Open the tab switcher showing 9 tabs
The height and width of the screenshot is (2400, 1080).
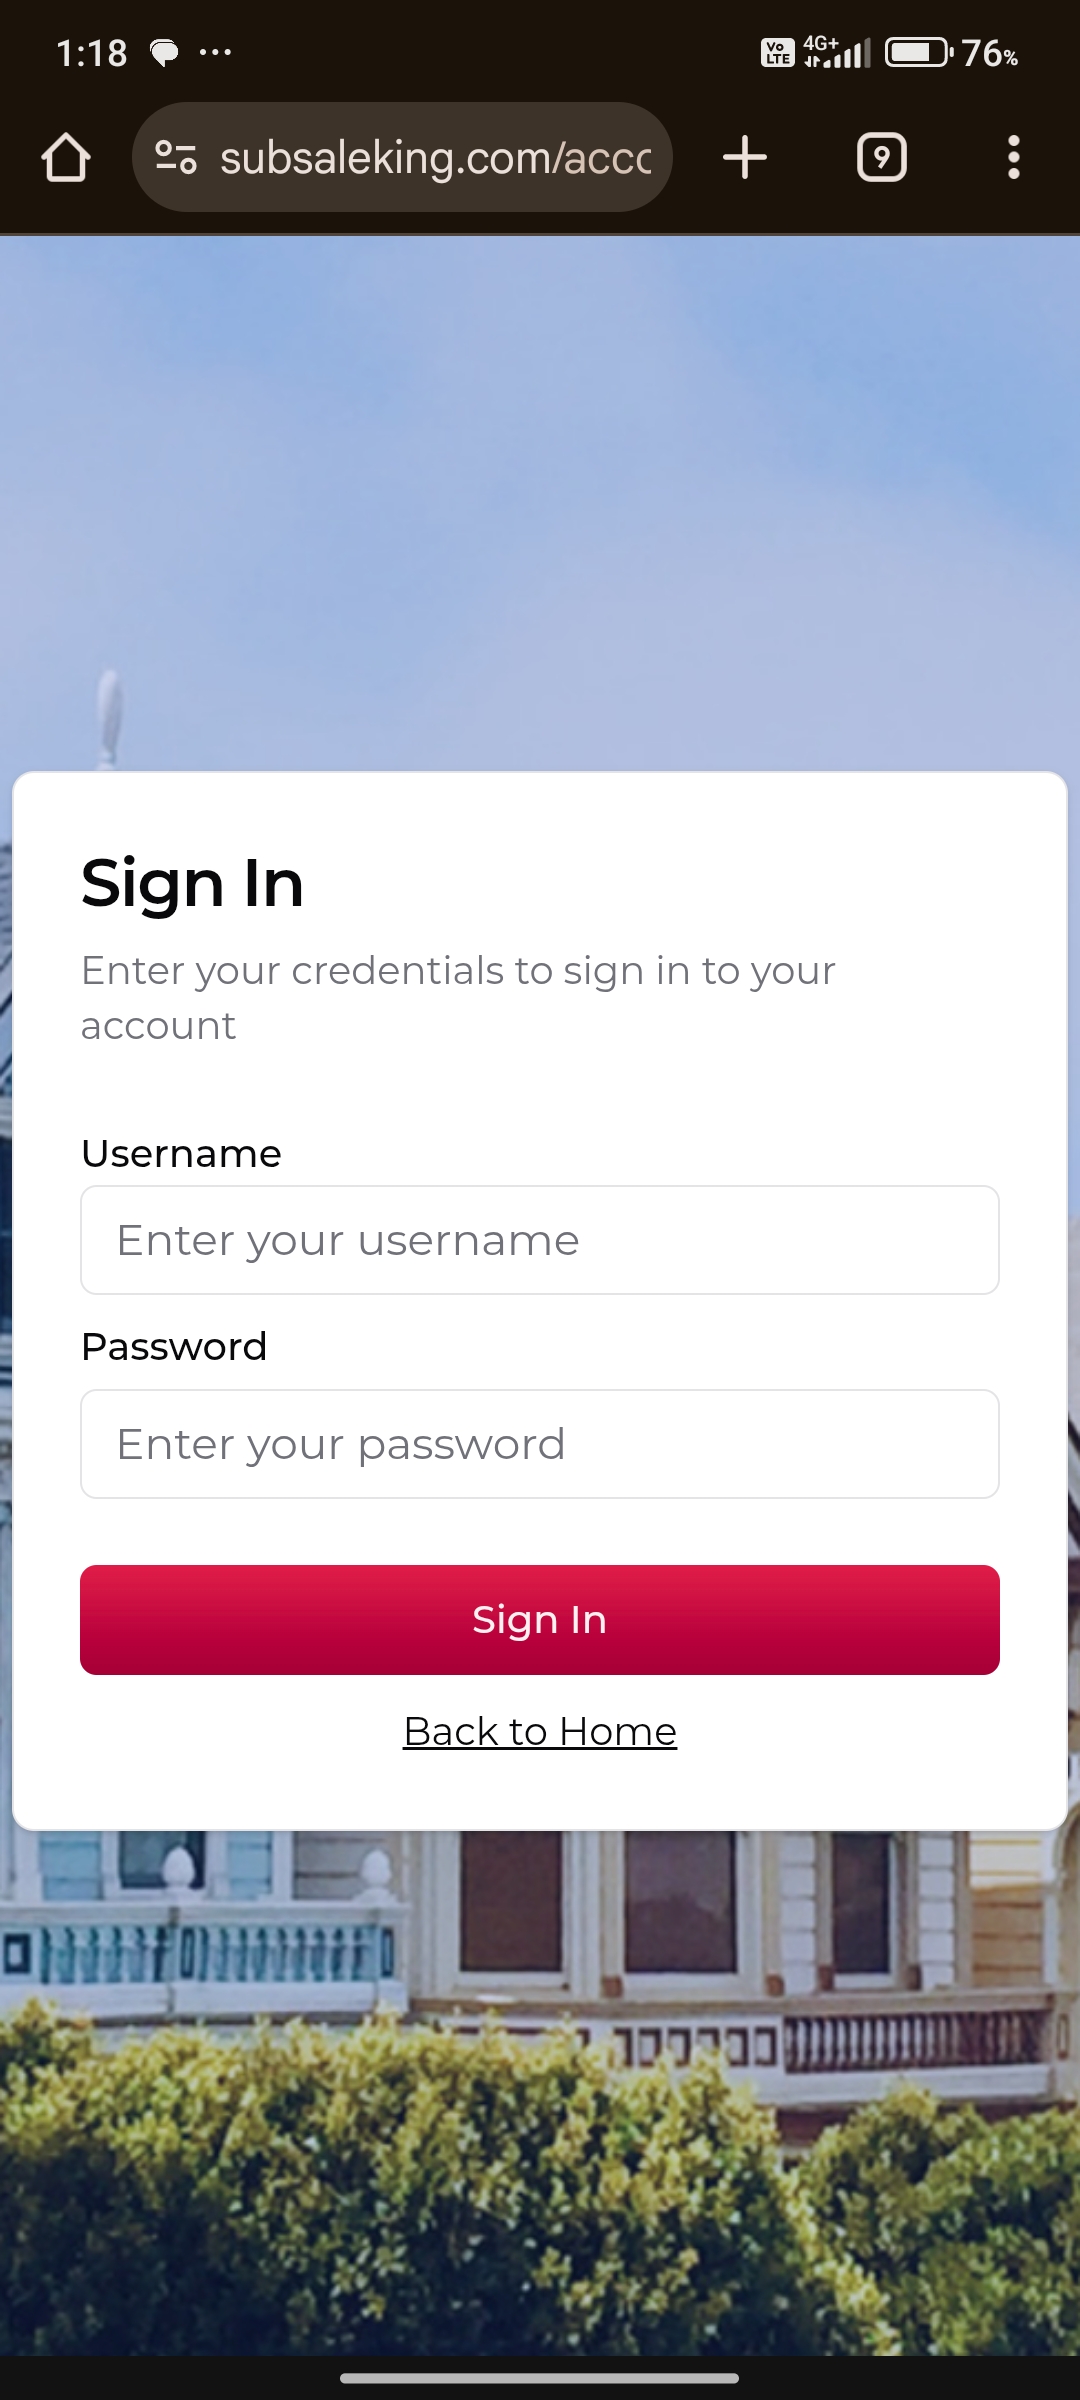(x=882, y=158)
